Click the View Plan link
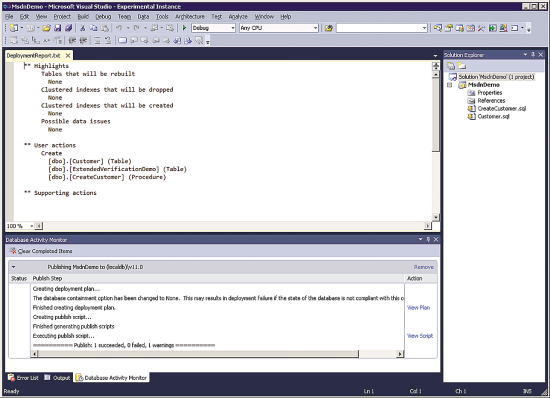Viewport: 550px width, 398px height. click(418, 308)
